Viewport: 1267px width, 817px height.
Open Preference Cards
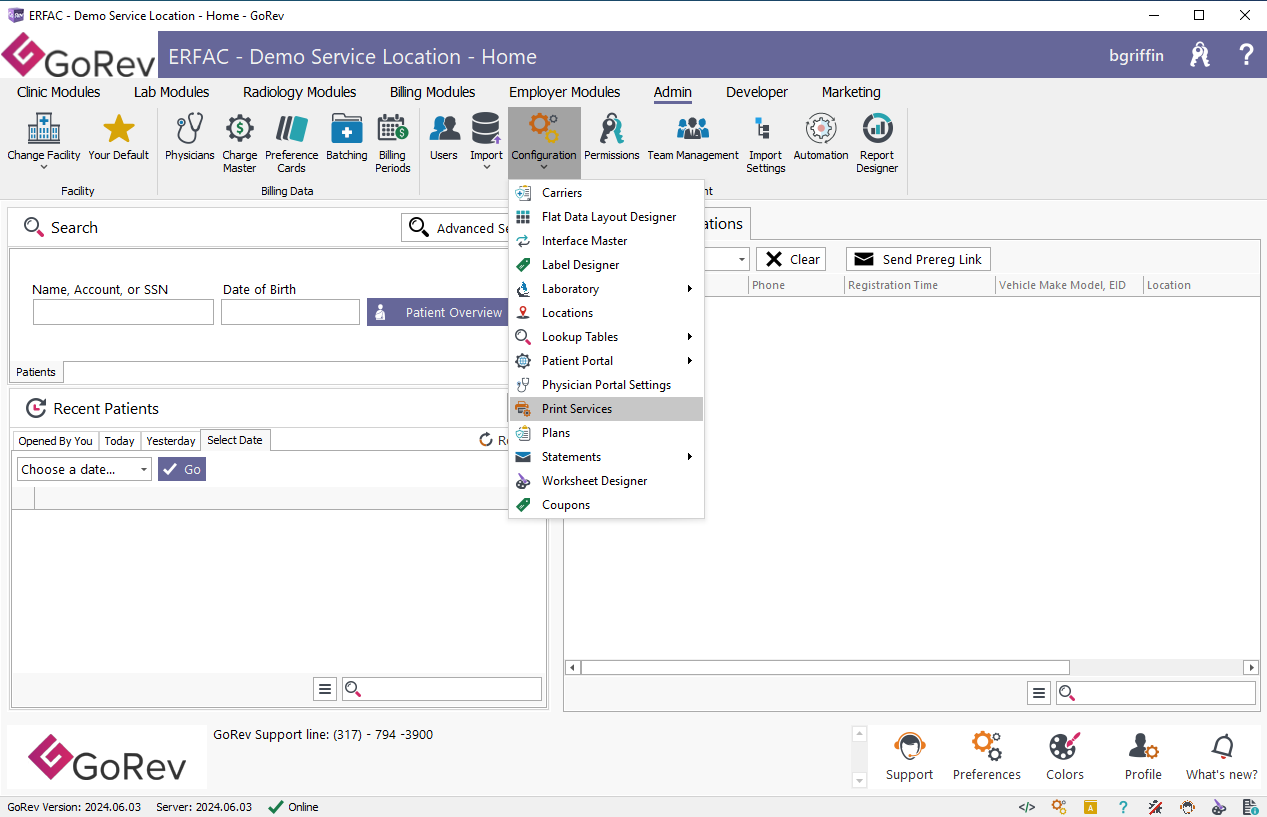(x=292, y=143)
